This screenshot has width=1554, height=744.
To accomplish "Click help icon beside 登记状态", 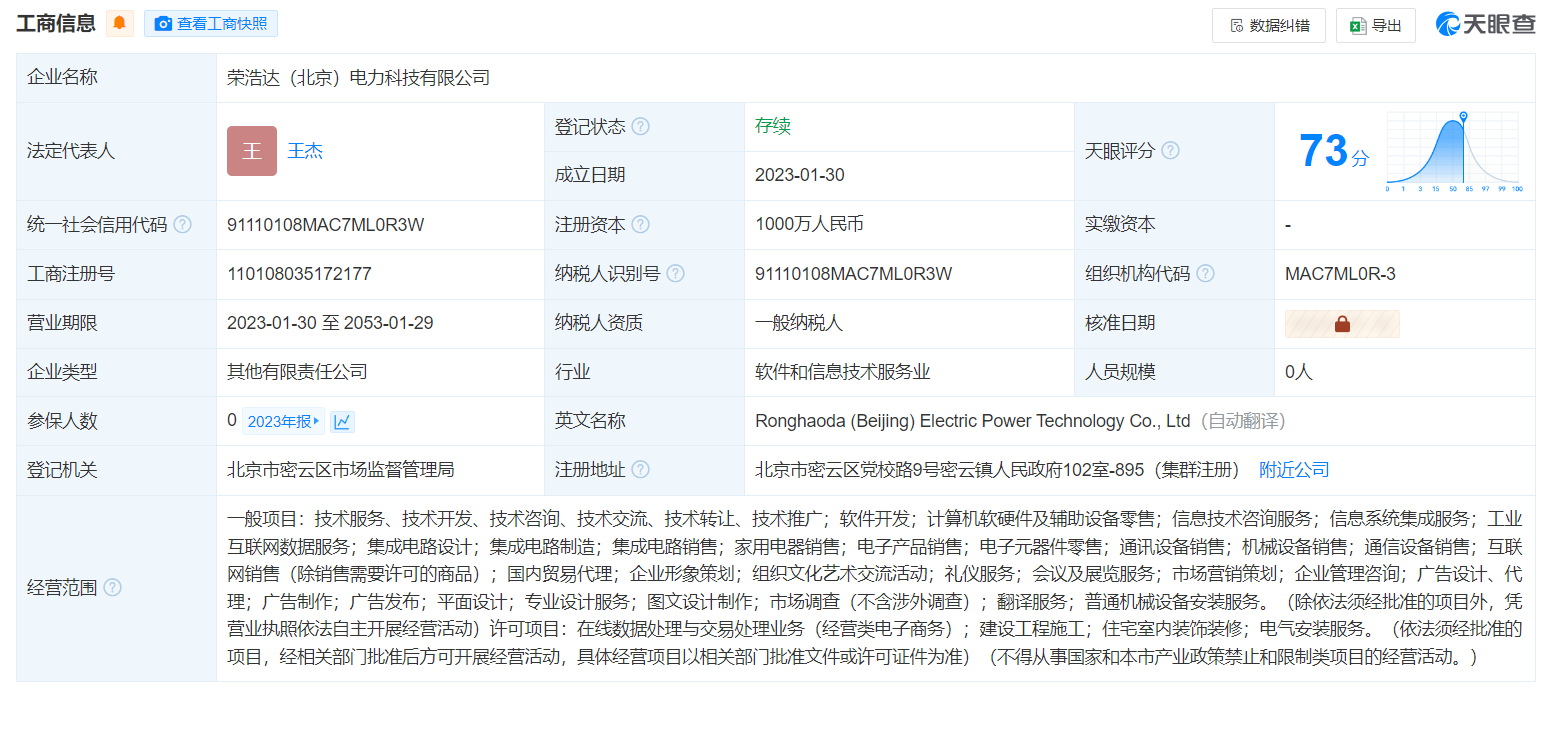I will click(x=640, y=127).
